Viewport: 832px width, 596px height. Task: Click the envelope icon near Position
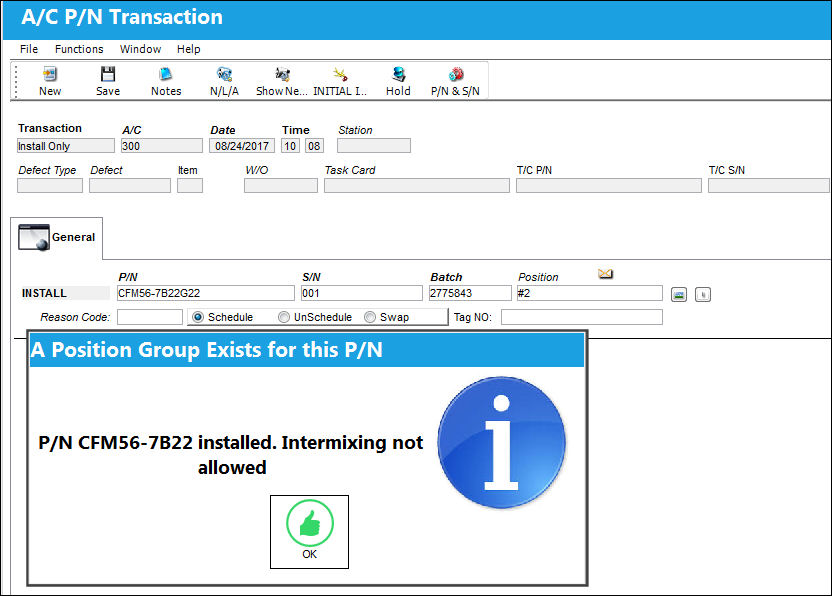(x=605, y=274)
